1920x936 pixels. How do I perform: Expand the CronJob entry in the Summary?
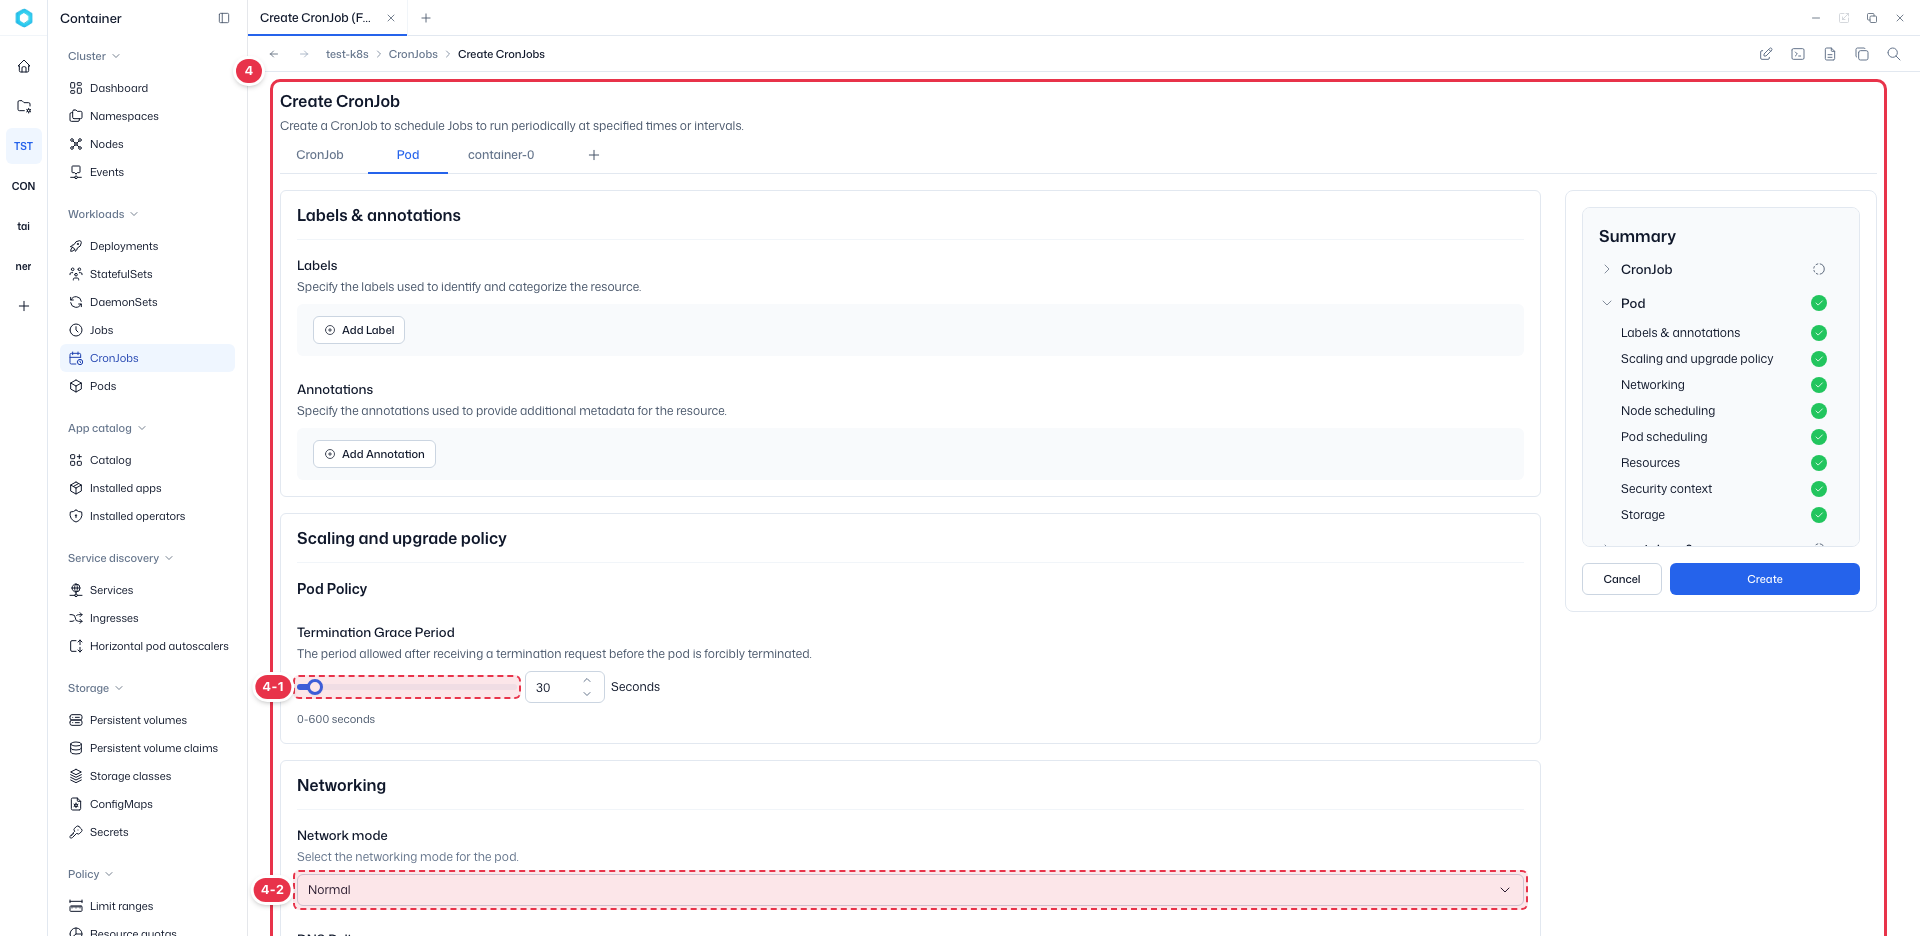(1607, 269)
